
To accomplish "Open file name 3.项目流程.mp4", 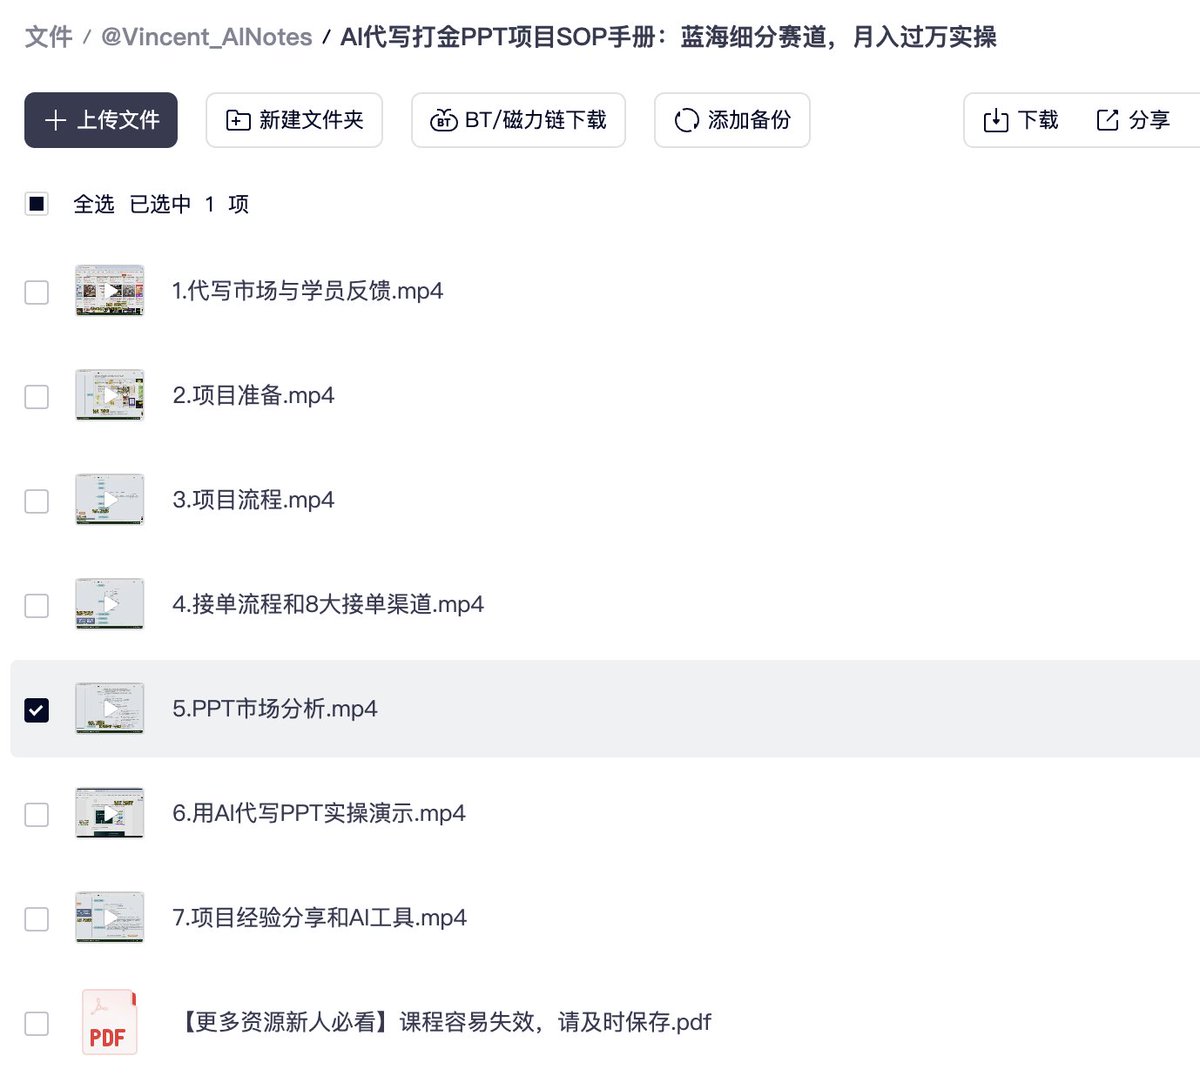I will (x=253, y=500).
